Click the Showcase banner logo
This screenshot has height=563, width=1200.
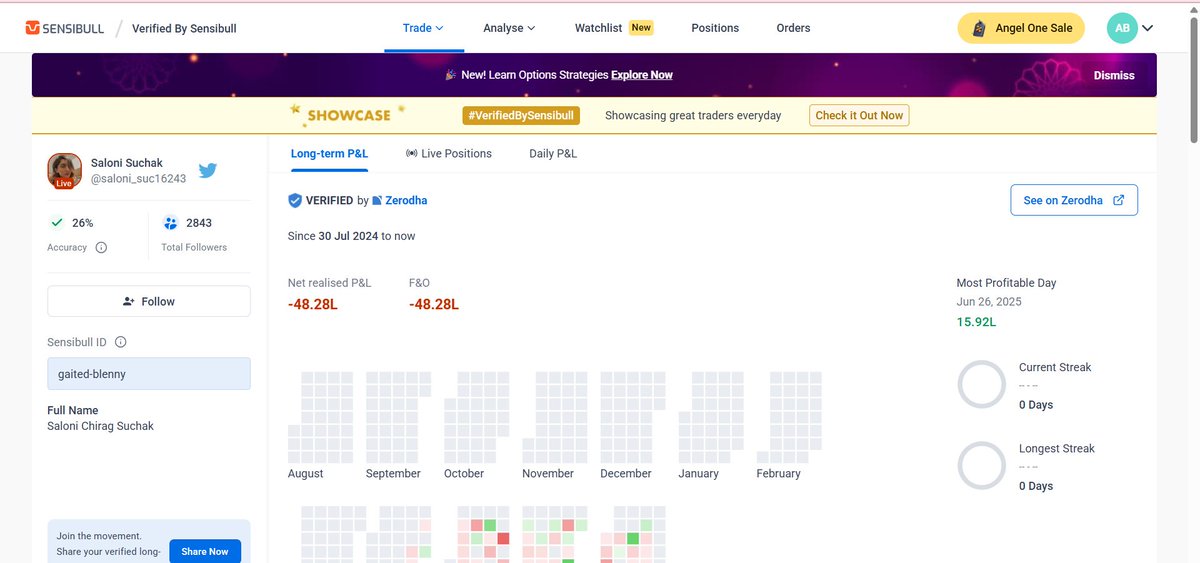[x=348, y=114]
